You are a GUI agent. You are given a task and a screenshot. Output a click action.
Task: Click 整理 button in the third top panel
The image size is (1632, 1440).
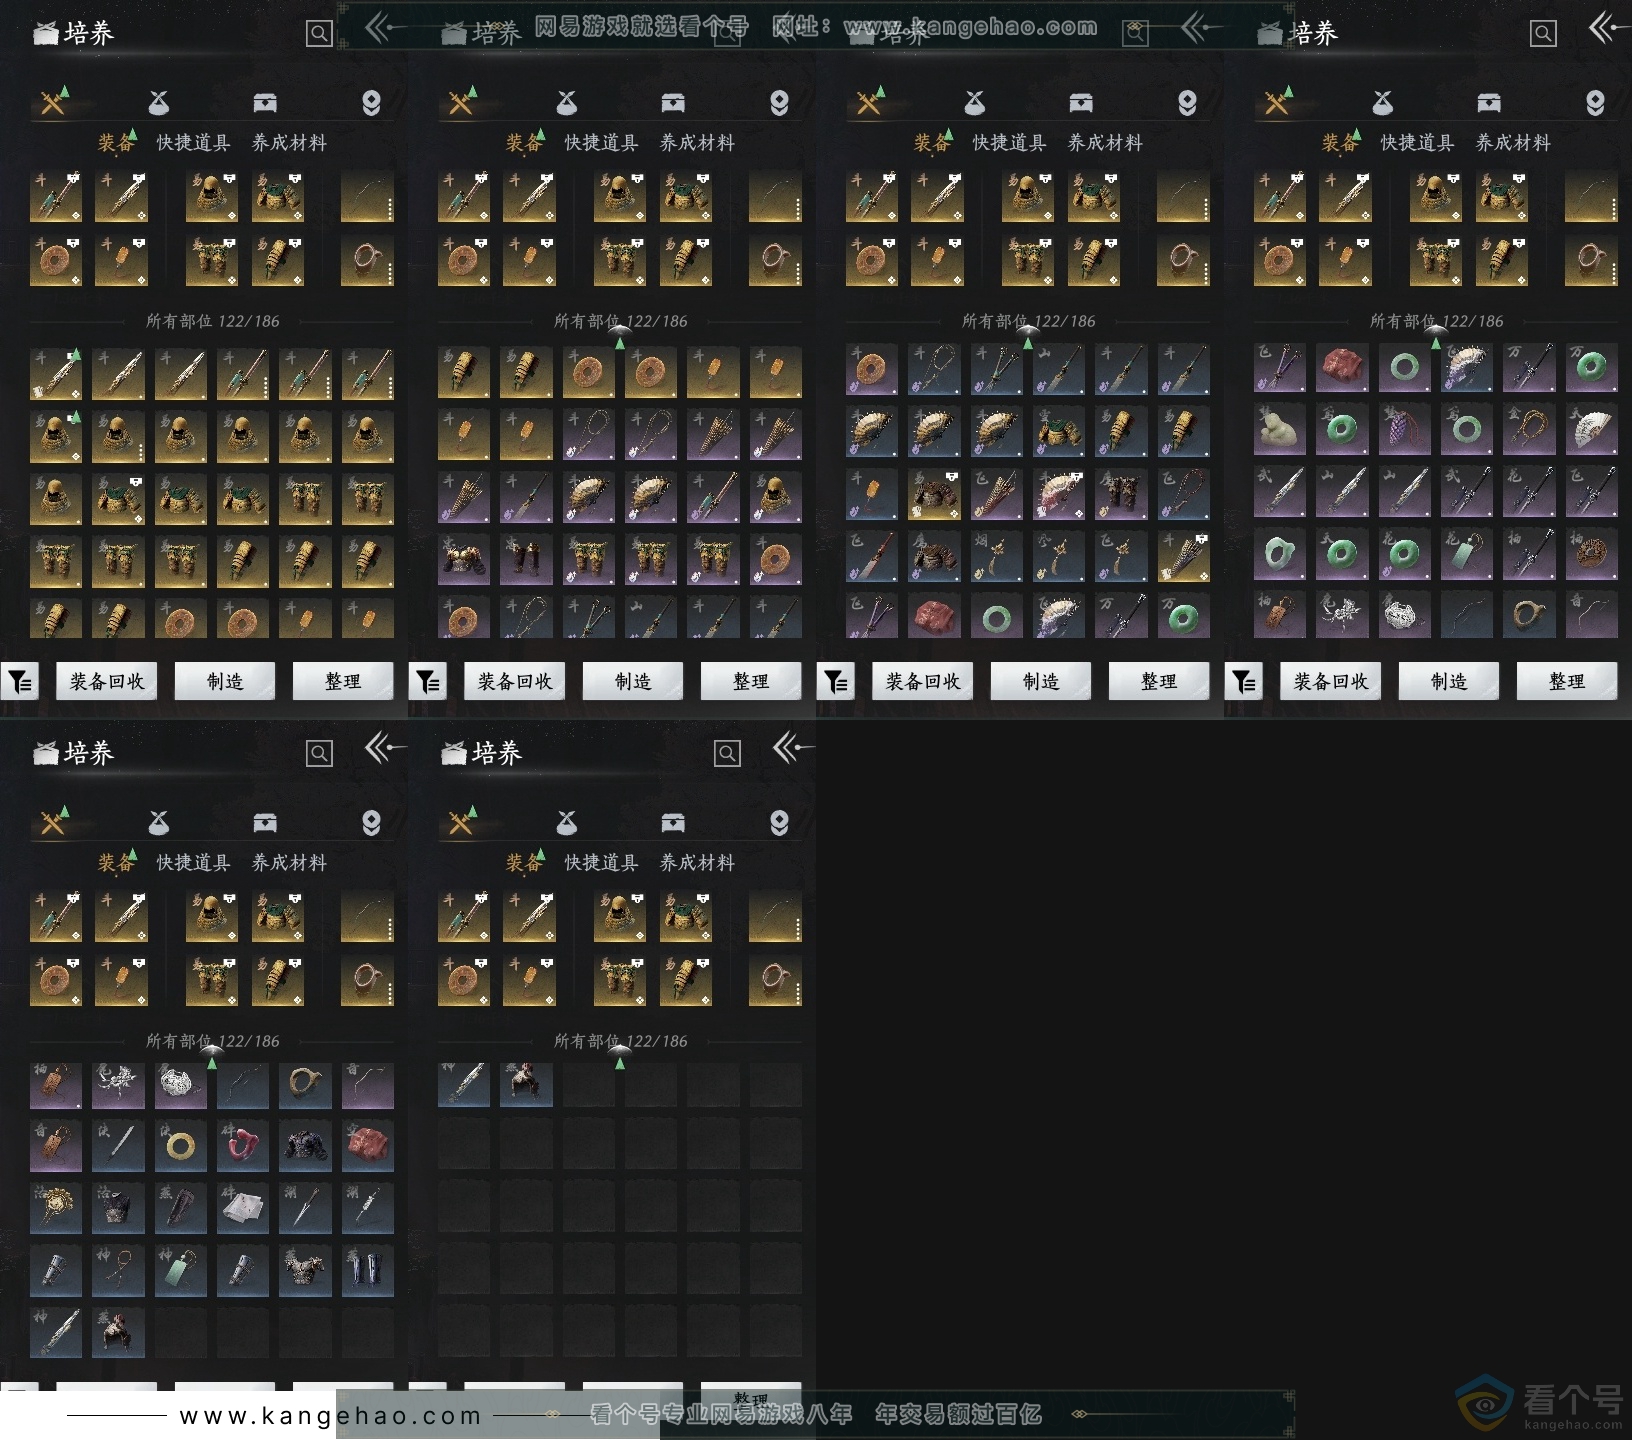pos(1159,681)
